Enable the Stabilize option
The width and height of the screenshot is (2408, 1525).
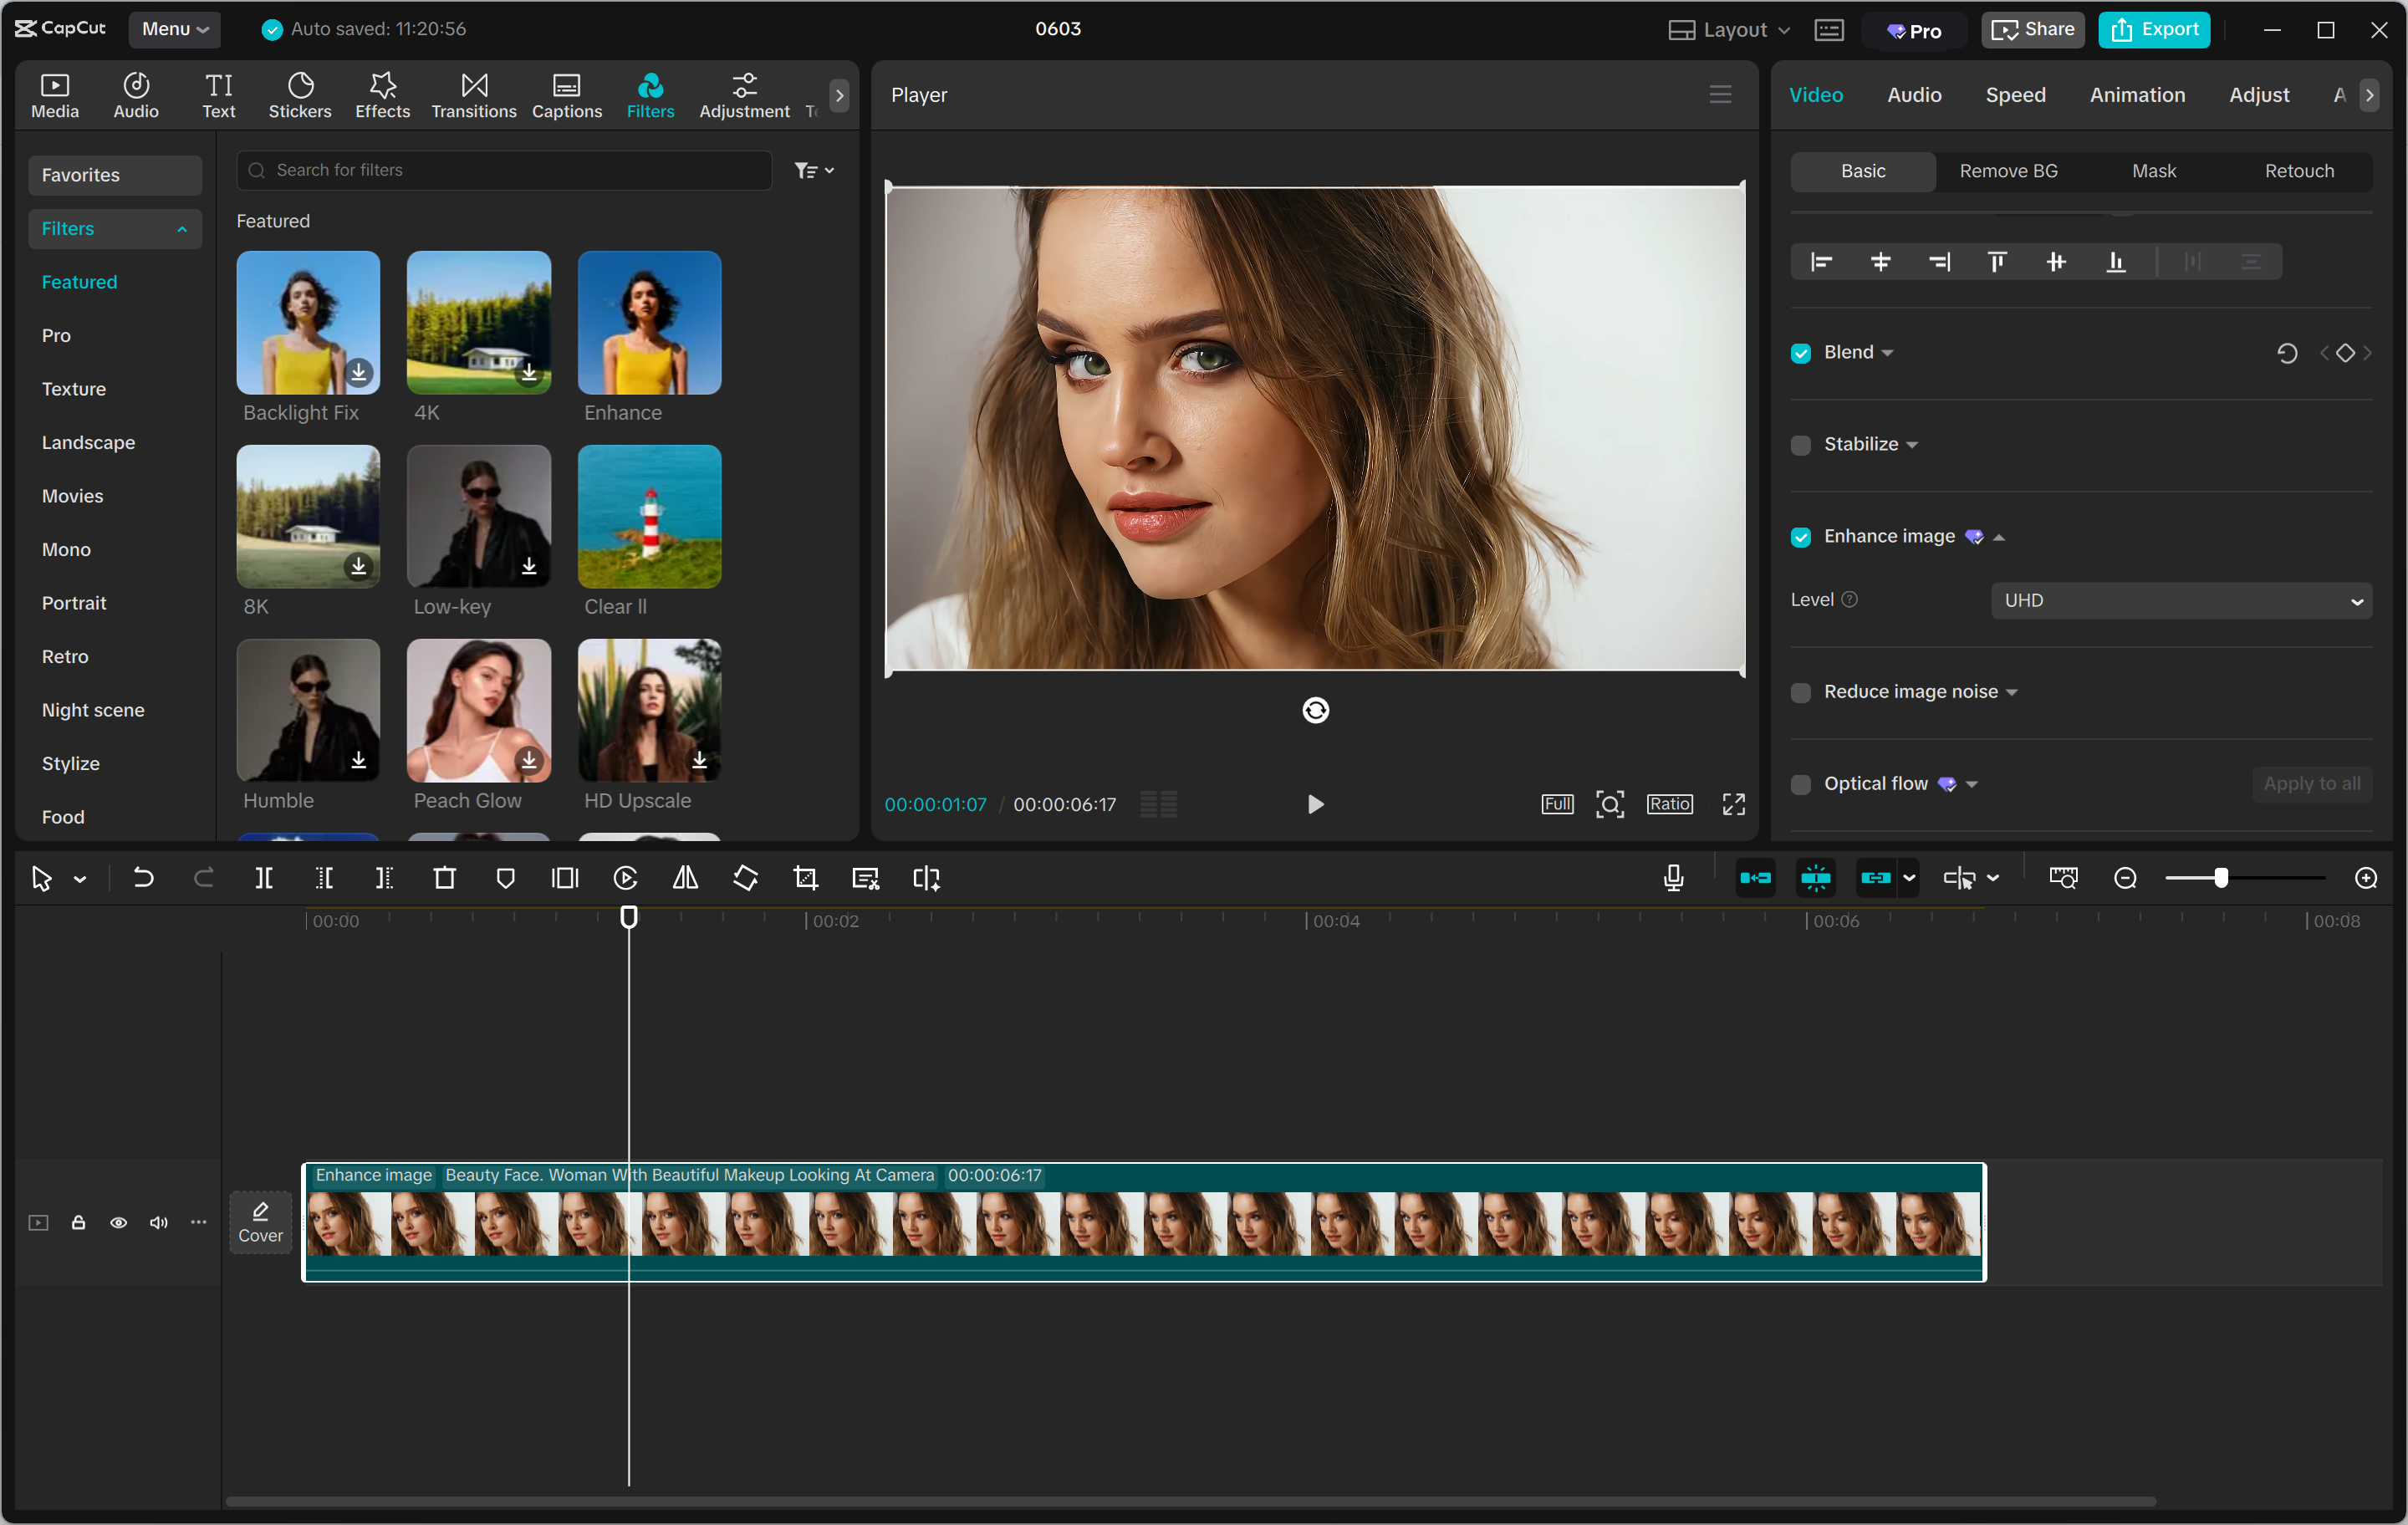(1800, 445)
